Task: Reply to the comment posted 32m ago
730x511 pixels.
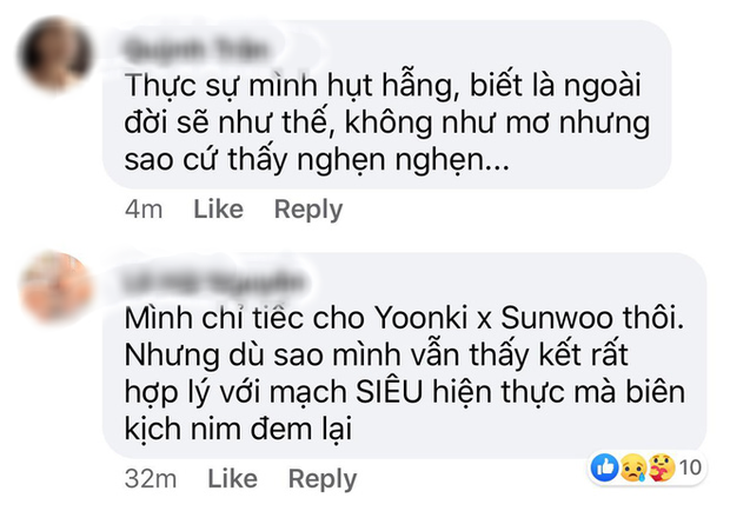Action: tap(322, 478)
